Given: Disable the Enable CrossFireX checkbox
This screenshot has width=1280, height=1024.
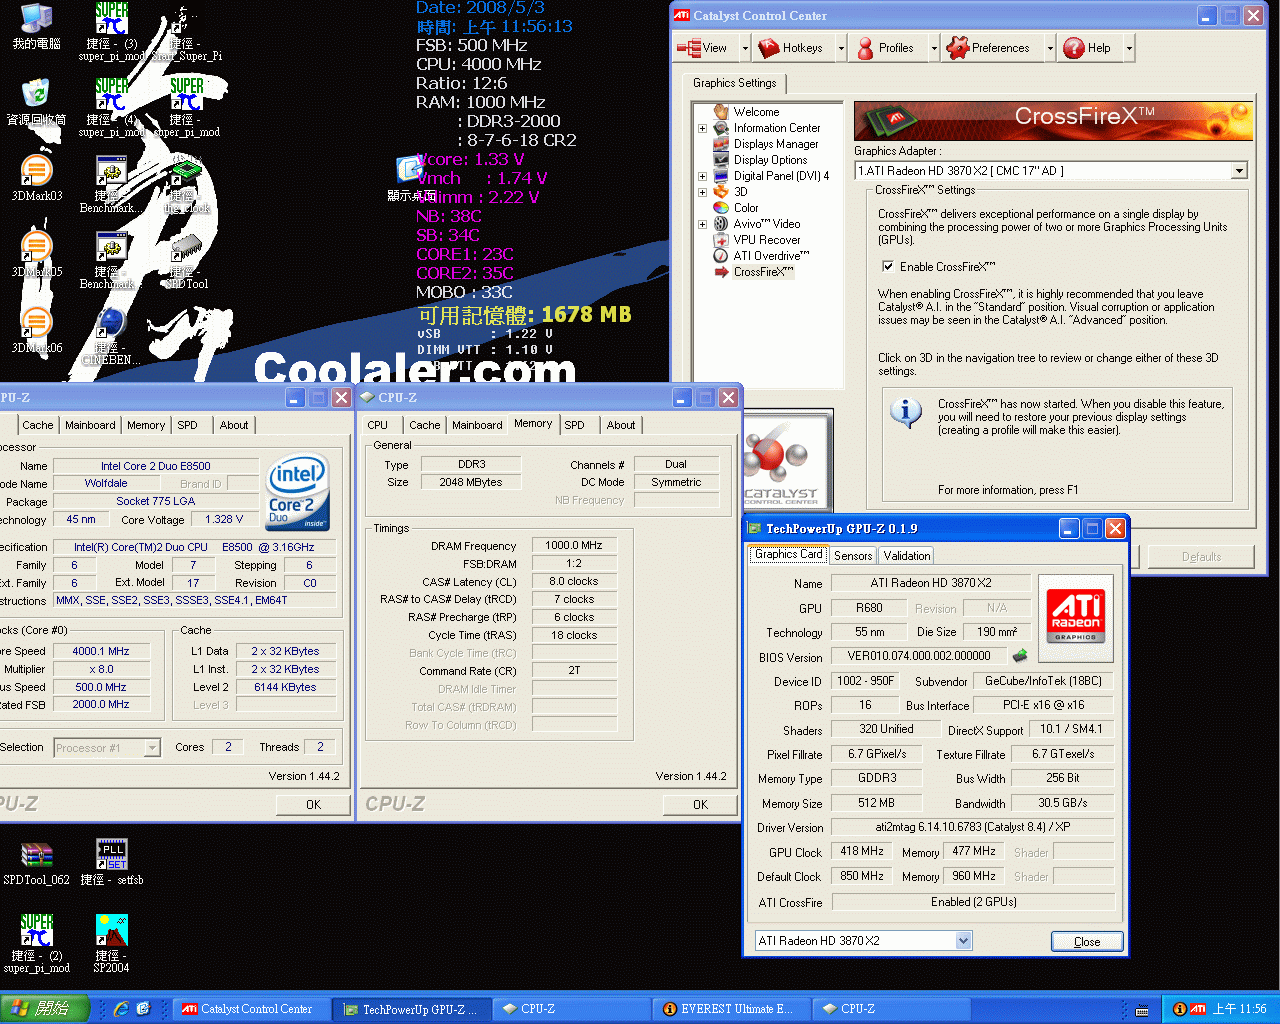Looking at the screenshot, I should point(887,267).
